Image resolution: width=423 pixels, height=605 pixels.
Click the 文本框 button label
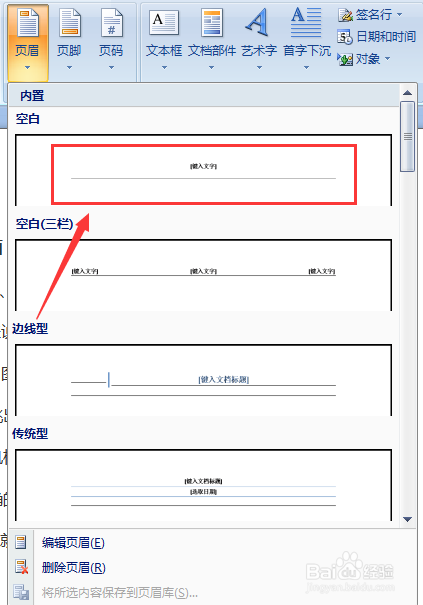coord(164,51)
